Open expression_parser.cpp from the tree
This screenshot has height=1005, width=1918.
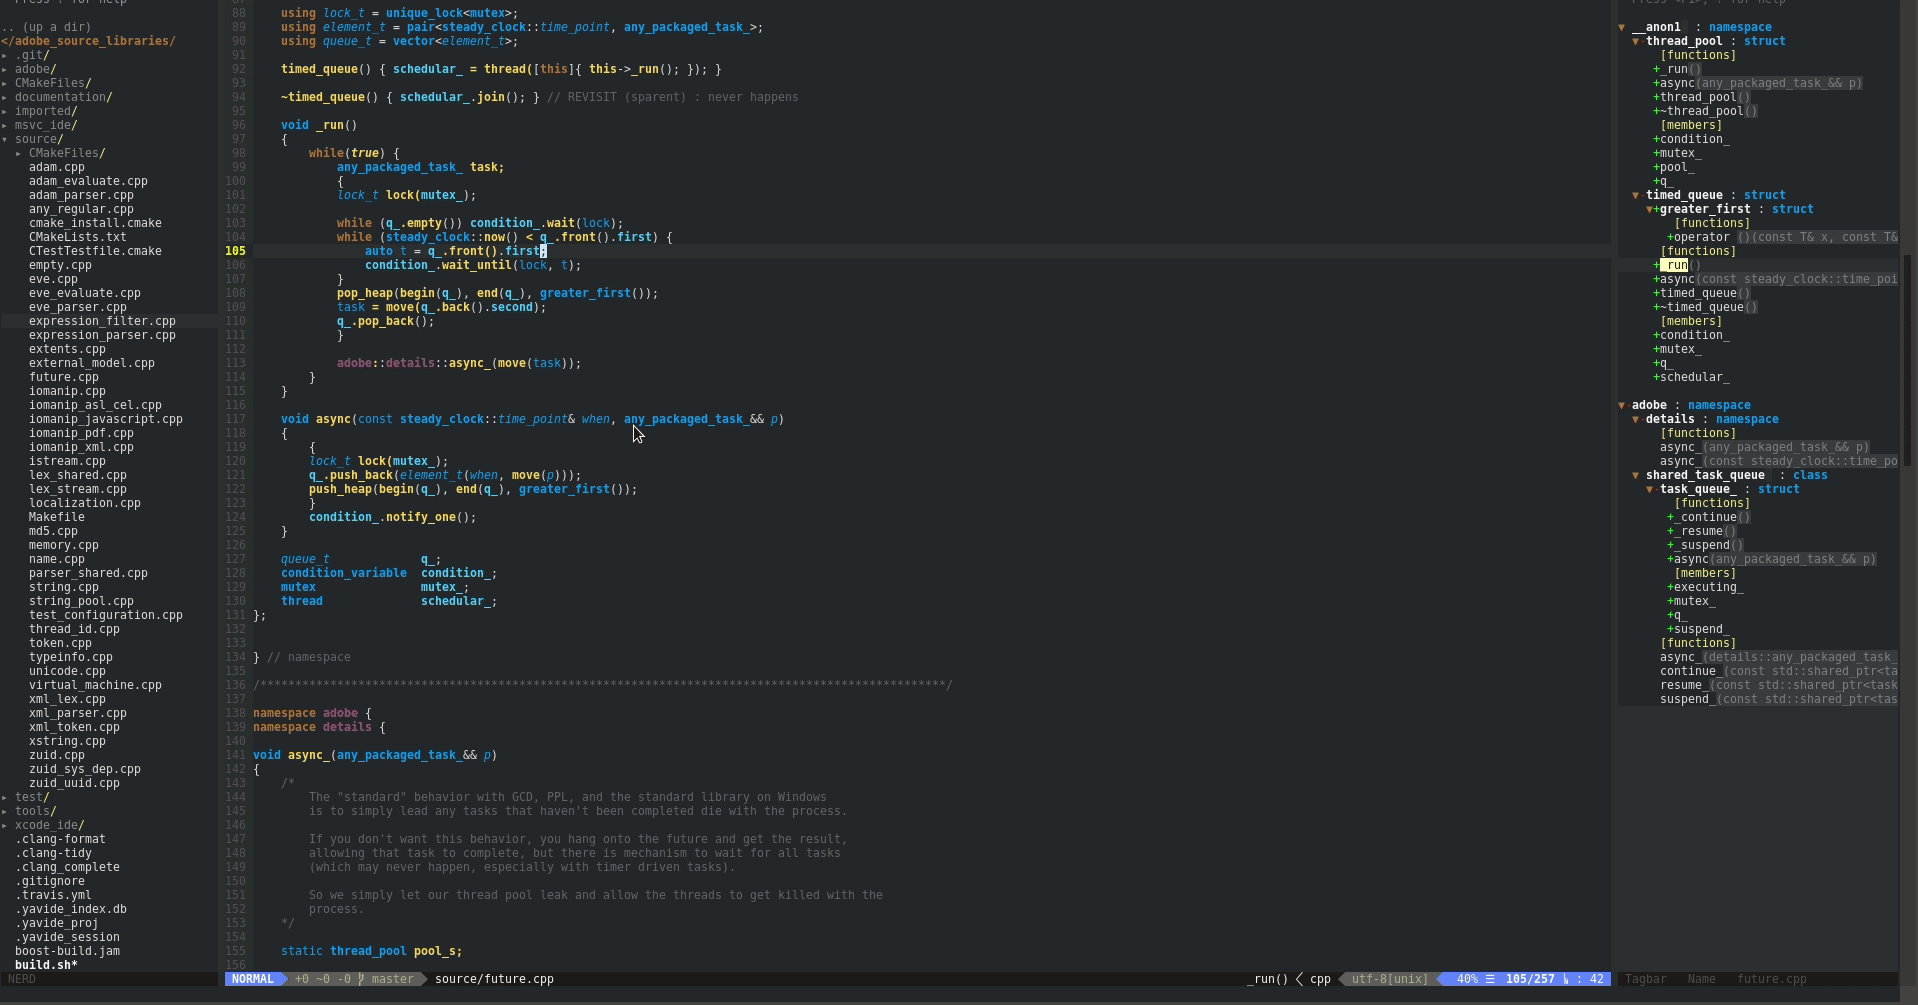102,335
